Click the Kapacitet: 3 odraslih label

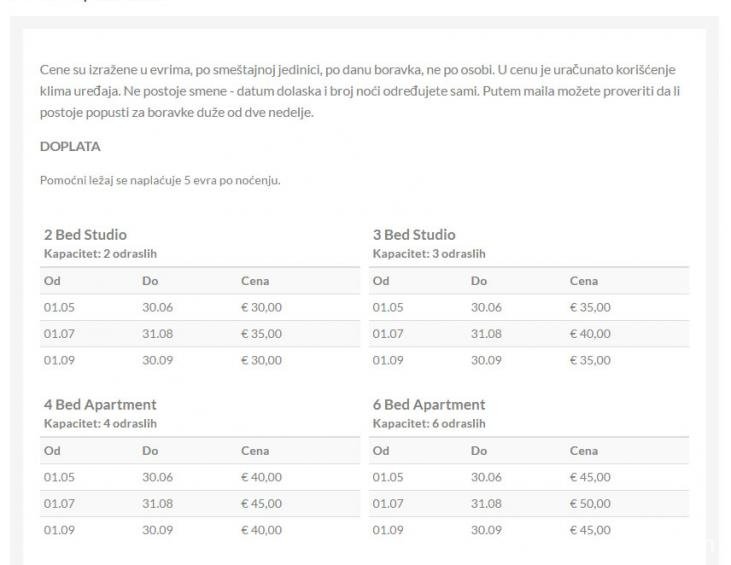point(429,253)
